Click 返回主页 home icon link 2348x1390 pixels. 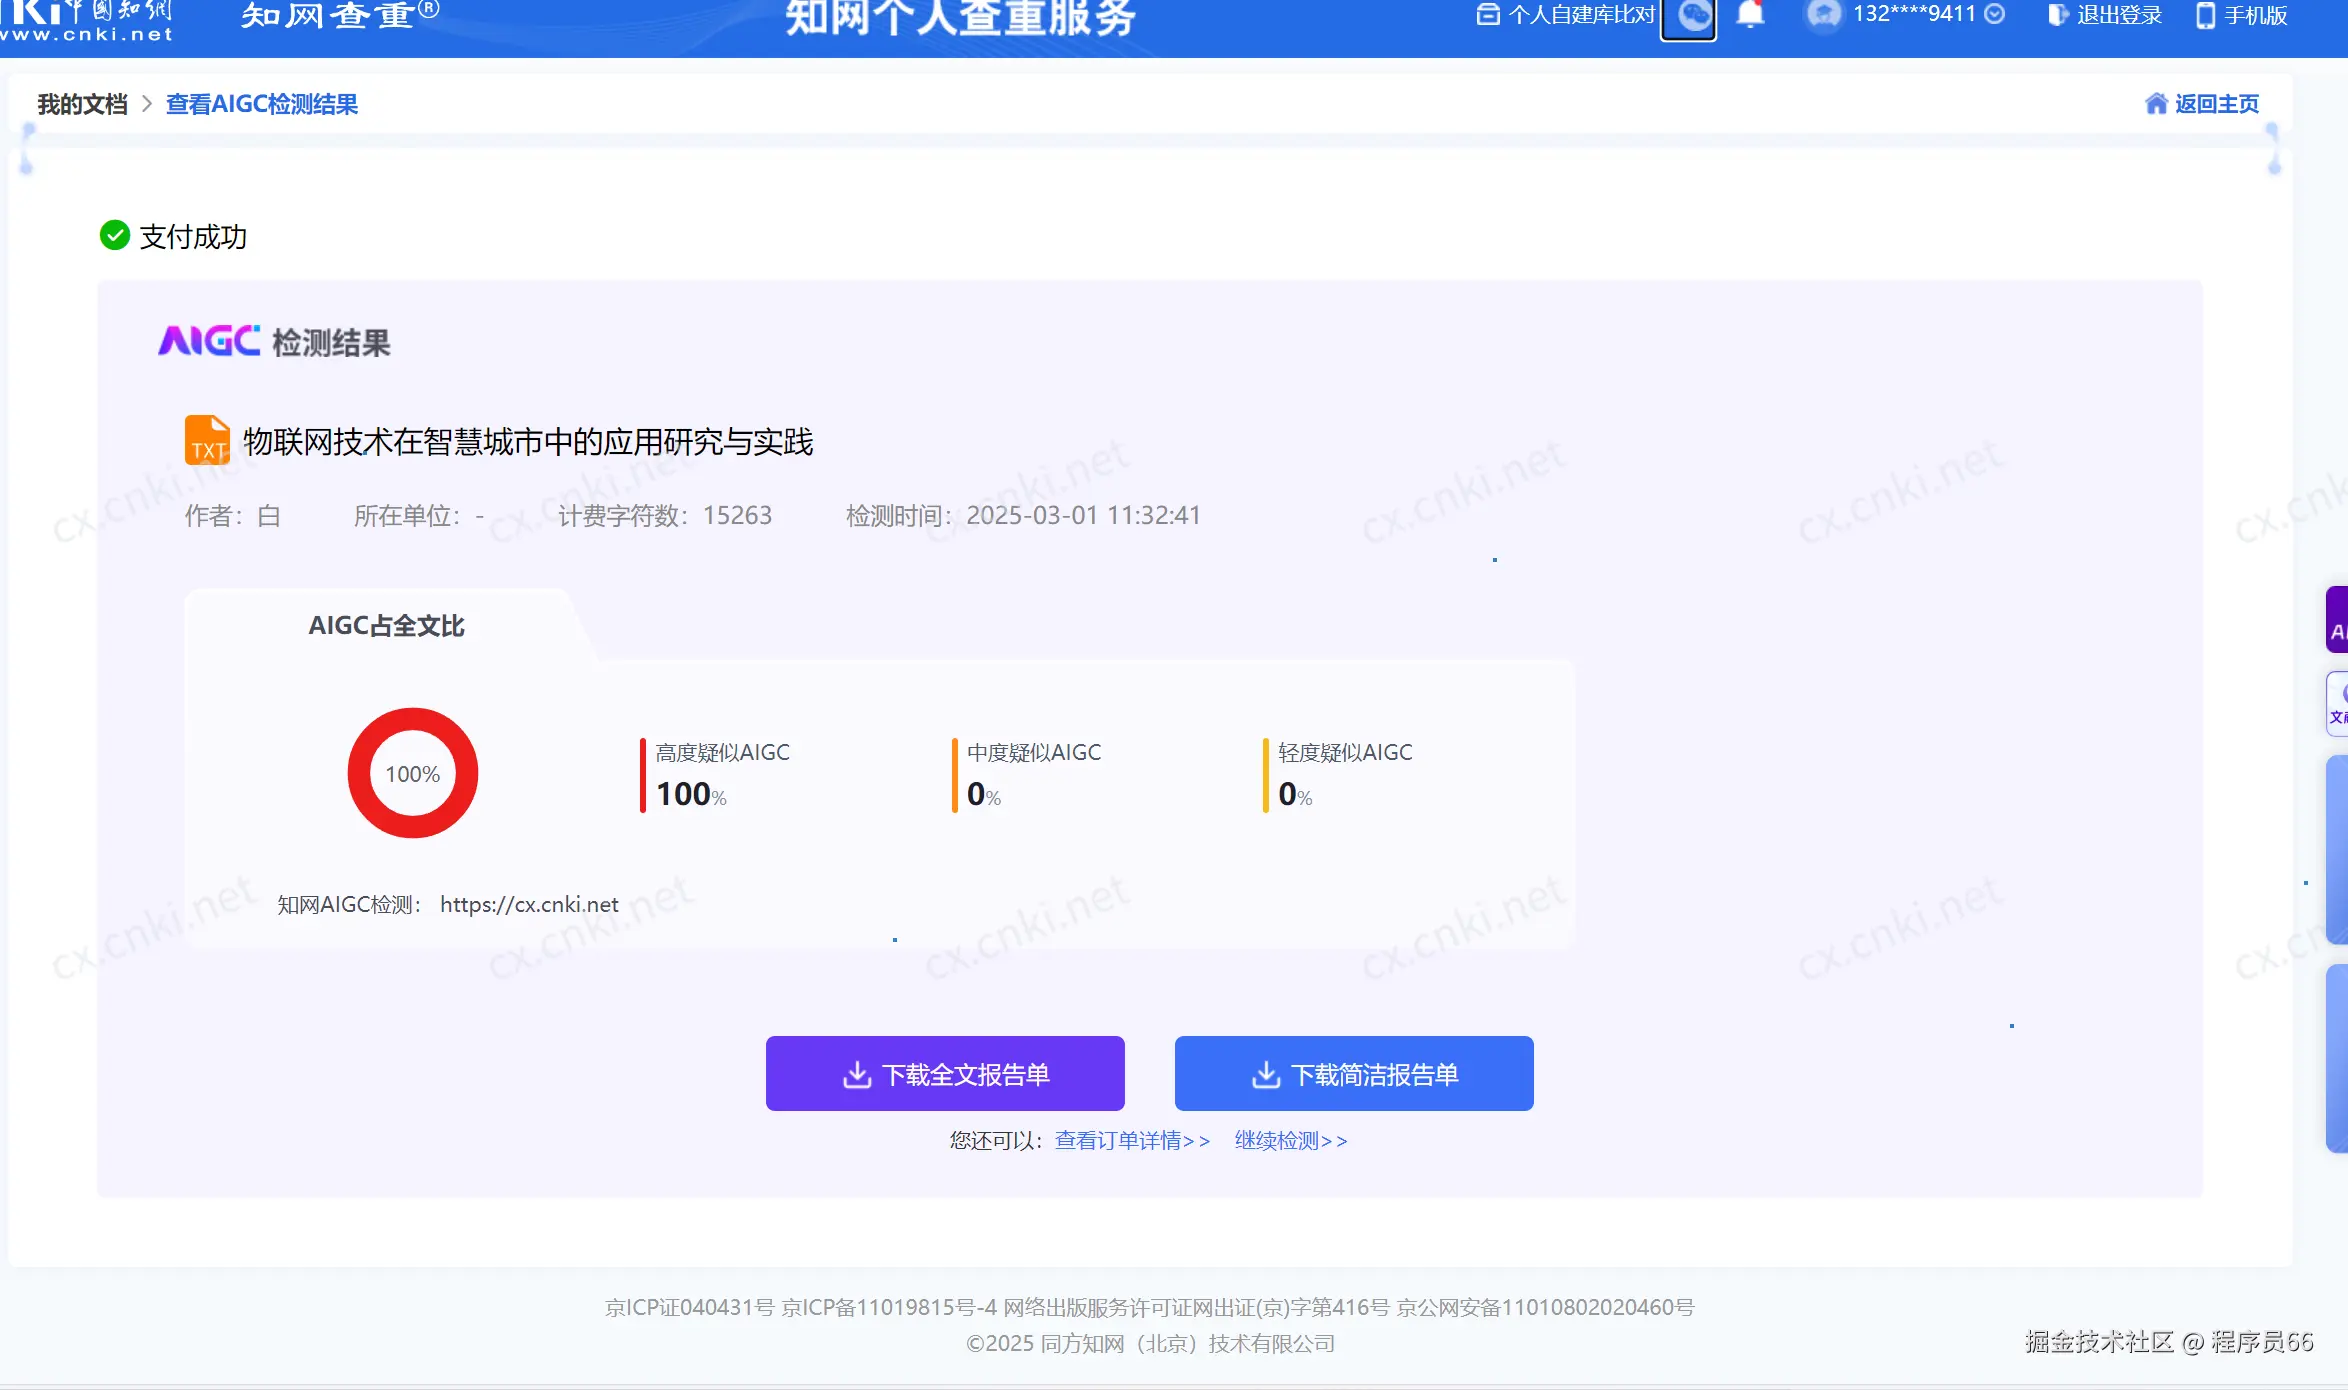(2202, 104)
